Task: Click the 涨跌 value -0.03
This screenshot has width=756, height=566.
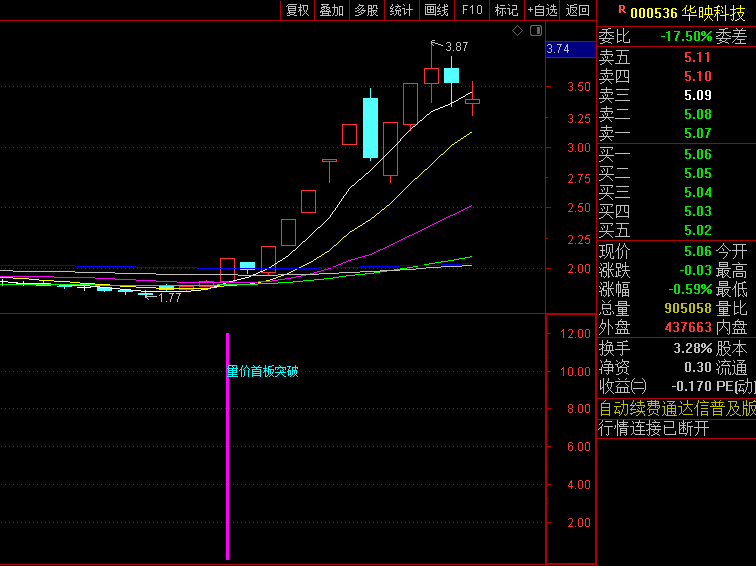Action: tap(695, 270)
